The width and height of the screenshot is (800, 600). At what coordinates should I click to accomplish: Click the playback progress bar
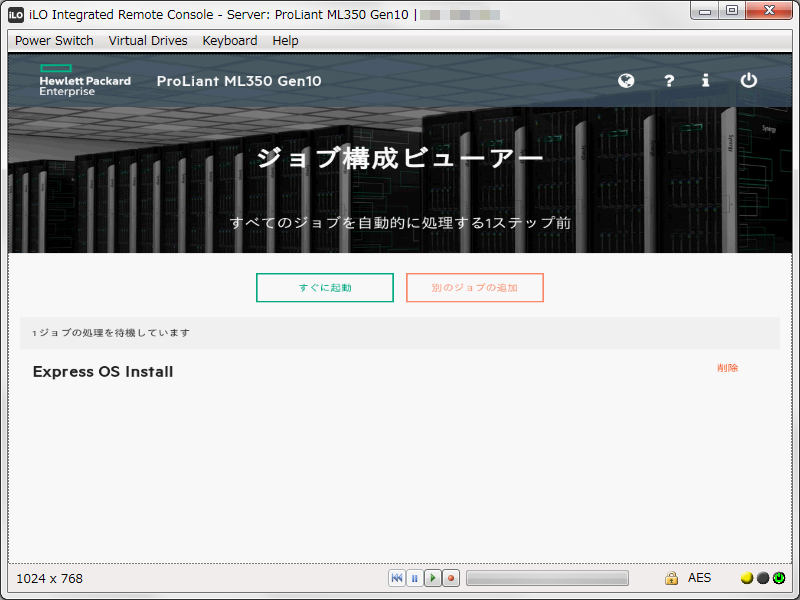pos(547,578)
